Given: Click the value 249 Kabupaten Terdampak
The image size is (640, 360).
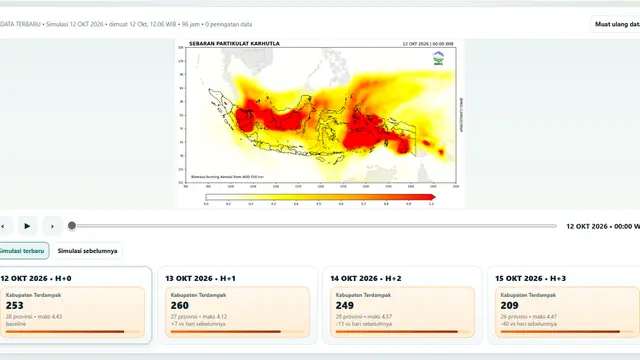Looking at the screenshot, I should pos(344,305).
